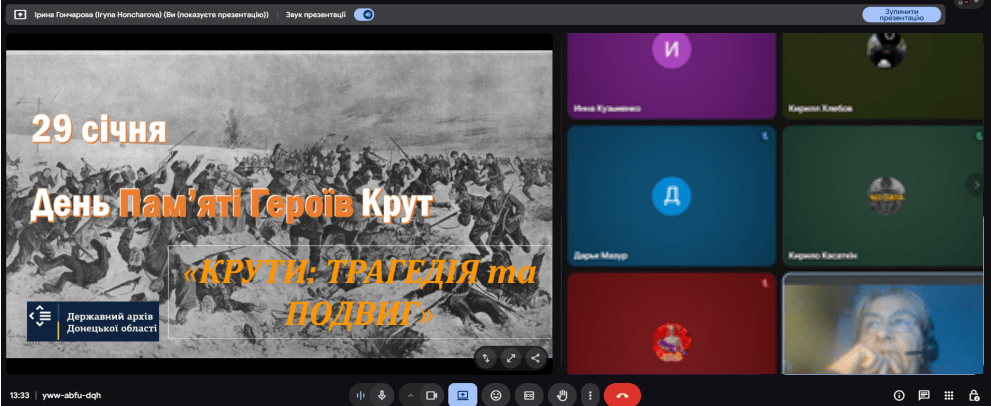This screenshot has height=406, width=991.
Task: Expand the presentation to fullscreen
Action: [x=511, y=358]
